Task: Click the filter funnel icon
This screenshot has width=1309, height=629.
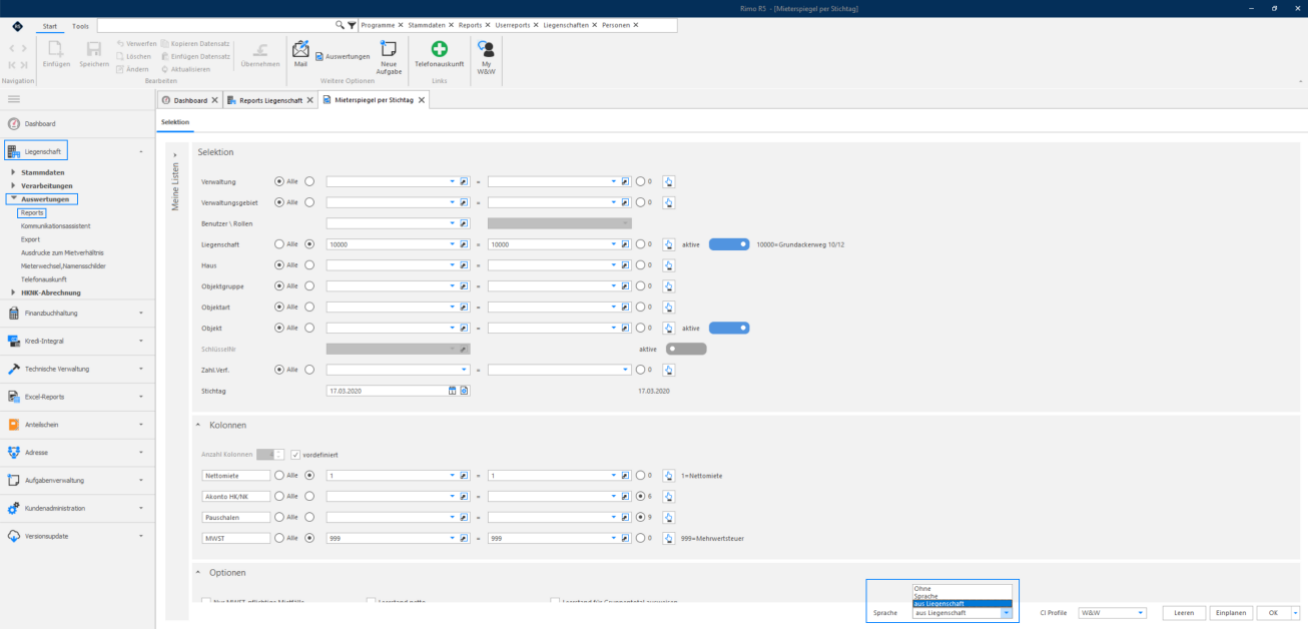Action: (351, 24)
